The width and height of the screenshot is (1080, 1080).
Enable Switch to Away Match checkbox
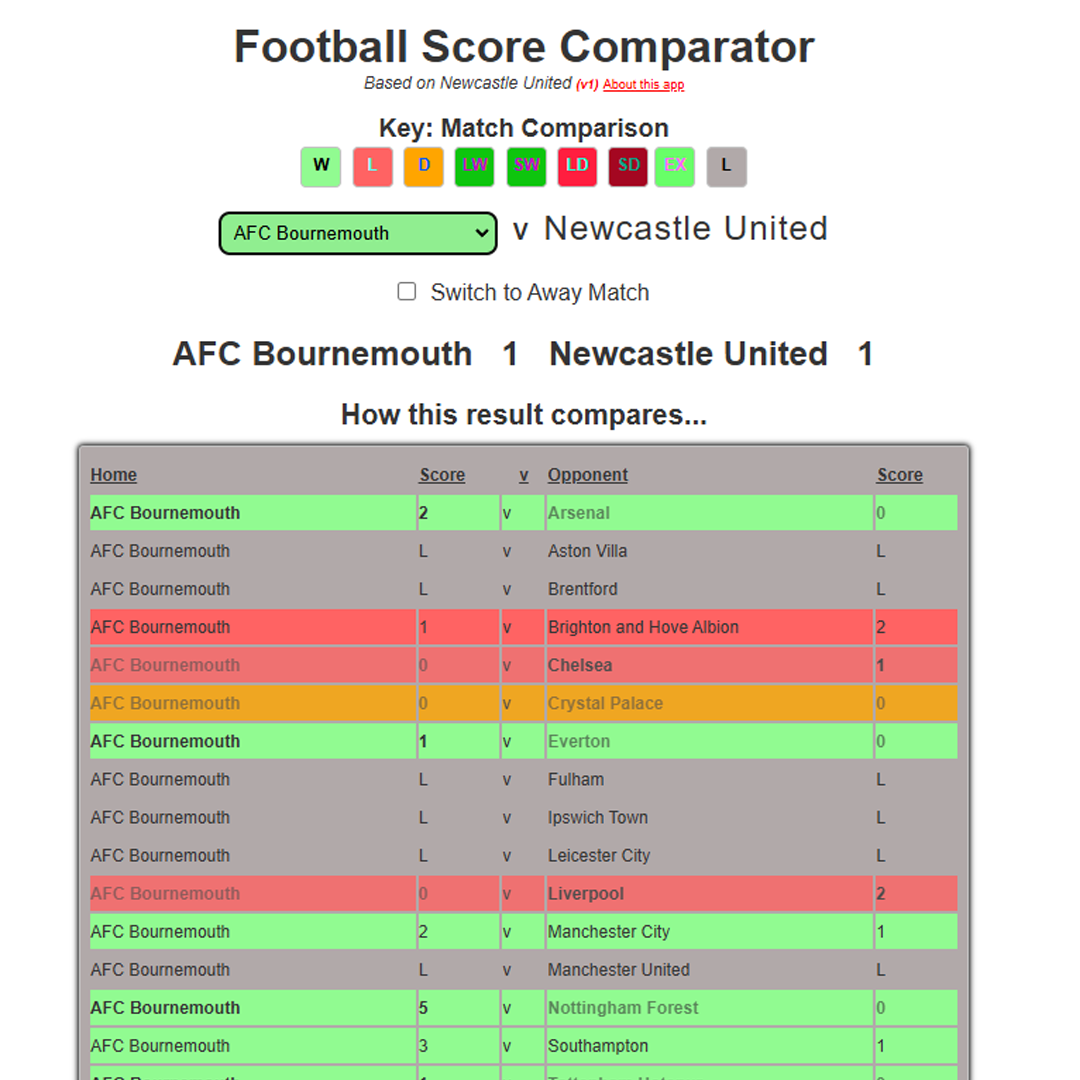(x=406, y=291)
